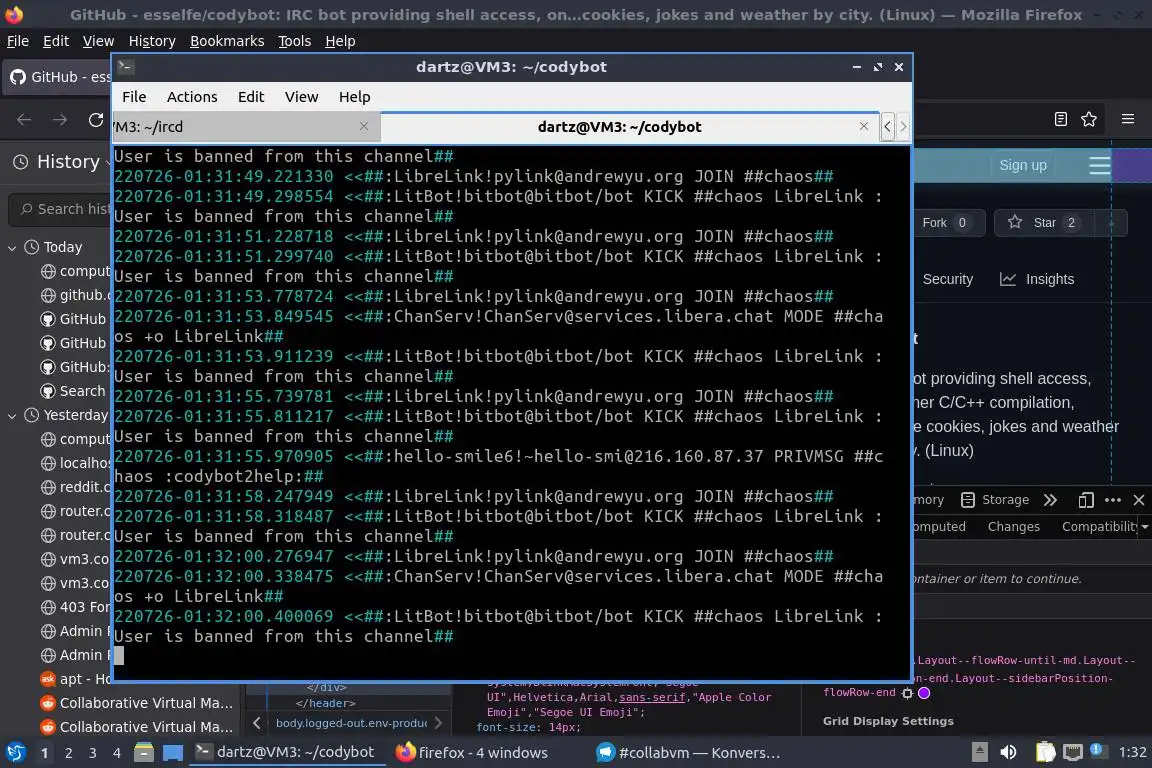The height and width of the screenshot is (768, 1152).
Task: Switch to workspace 4 on taskbar
Action: click(x=116, y=753)
